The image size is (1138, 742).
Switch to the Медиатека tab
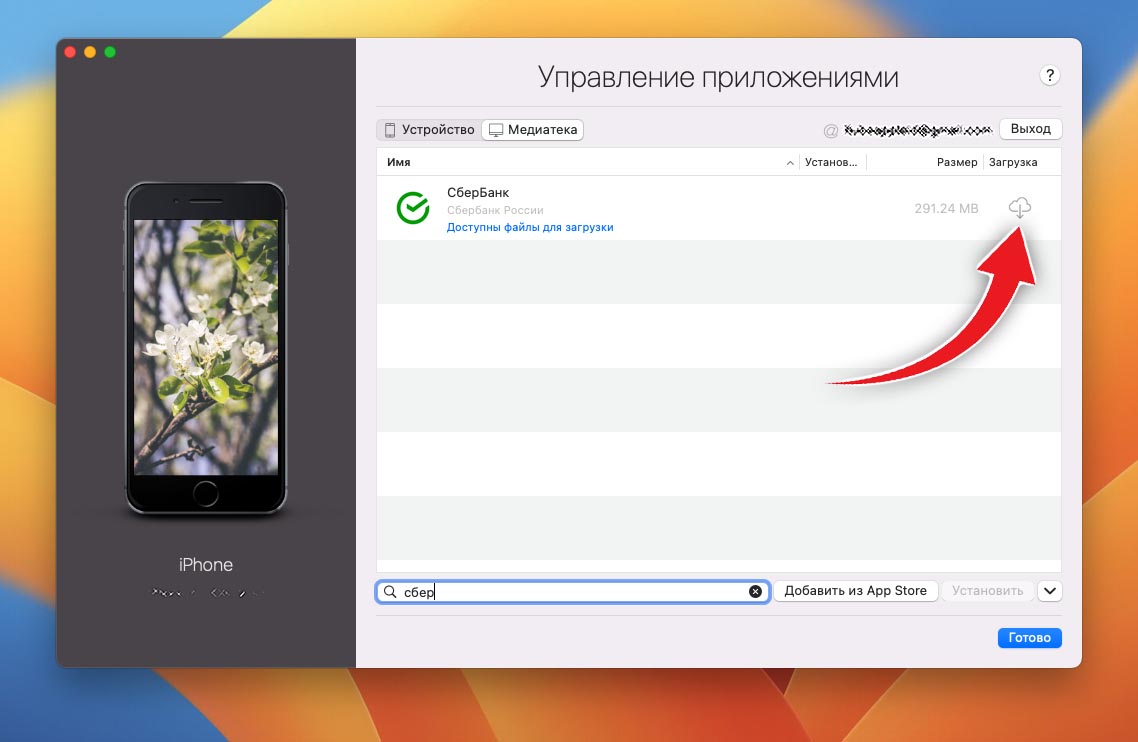point(533,130)
